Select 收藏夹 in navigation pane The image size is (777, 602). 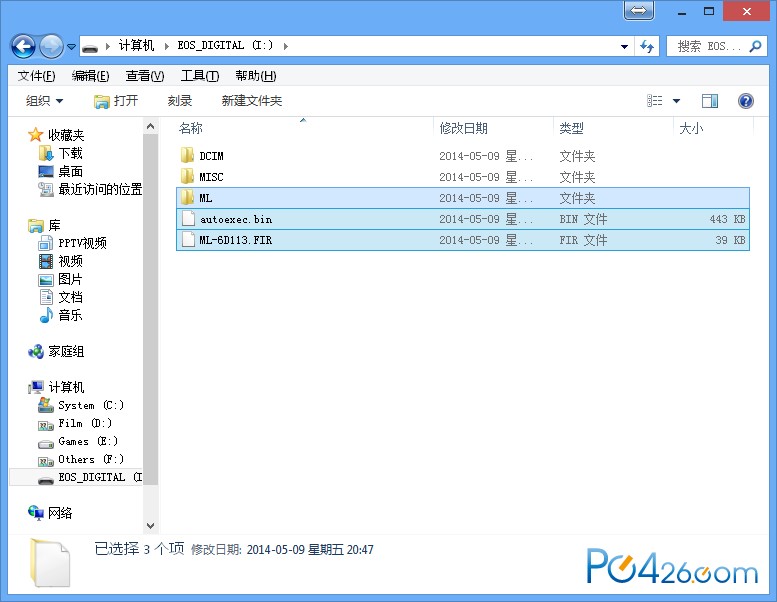[66, 135]
